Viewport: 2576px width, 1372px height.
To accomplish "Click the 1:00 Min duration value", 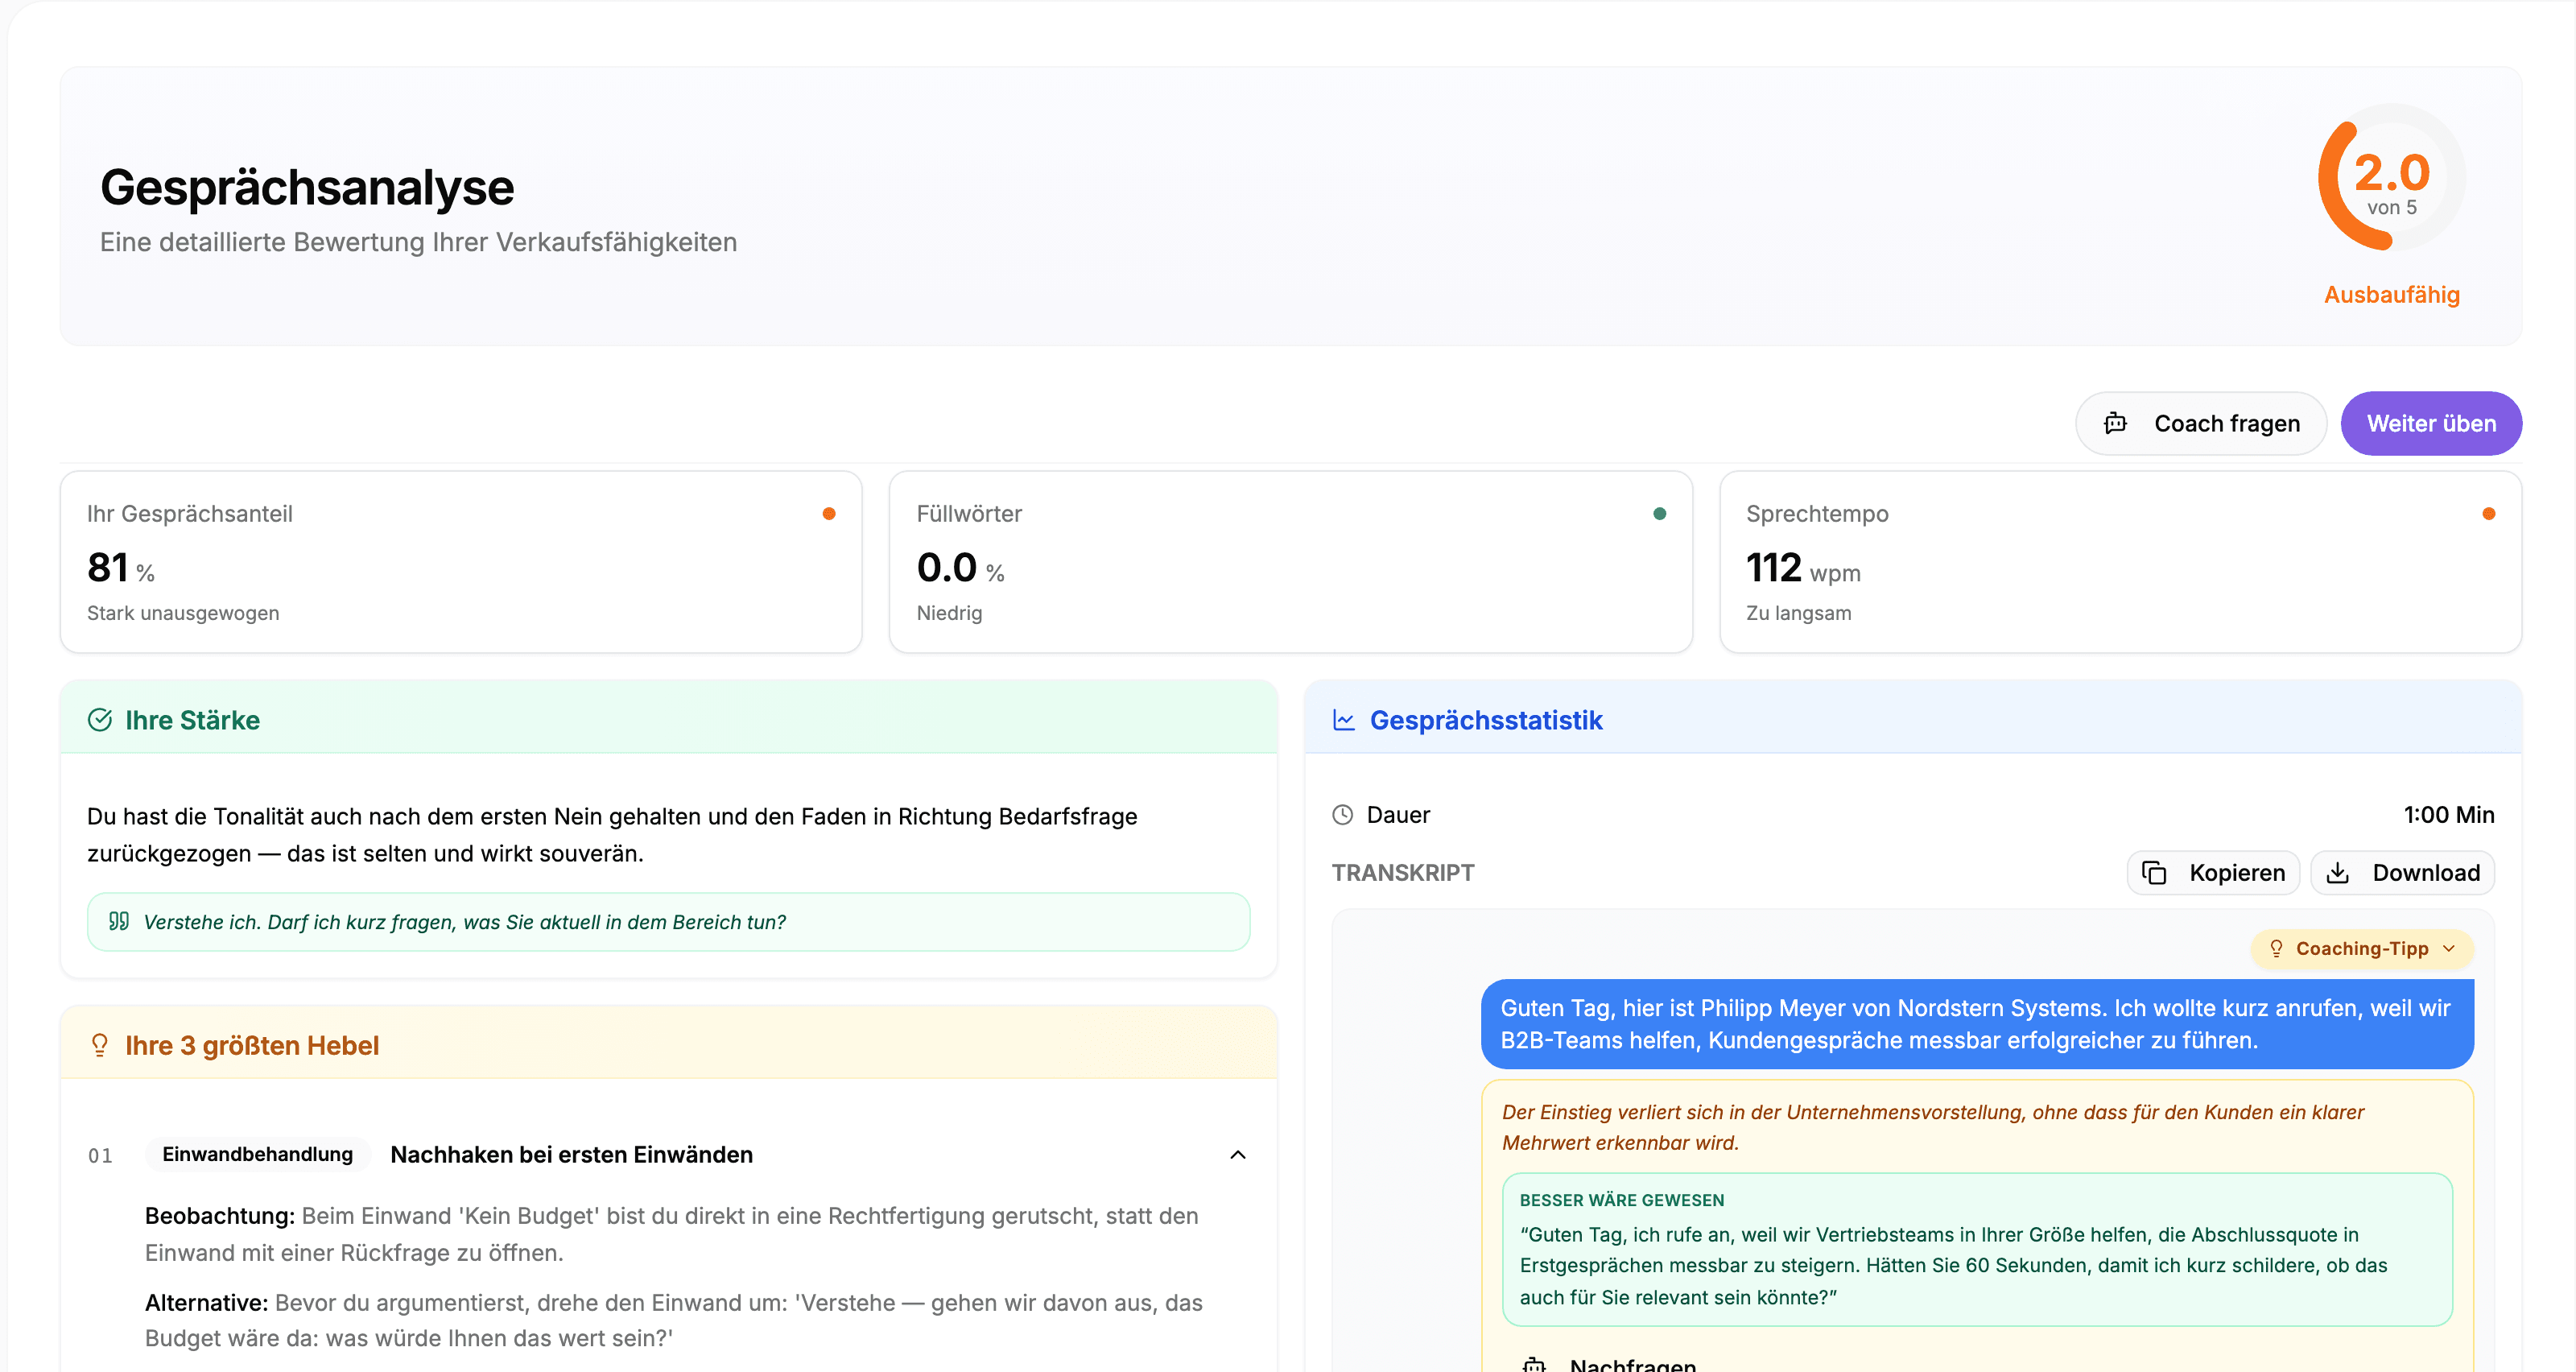I will (2448, 815).
